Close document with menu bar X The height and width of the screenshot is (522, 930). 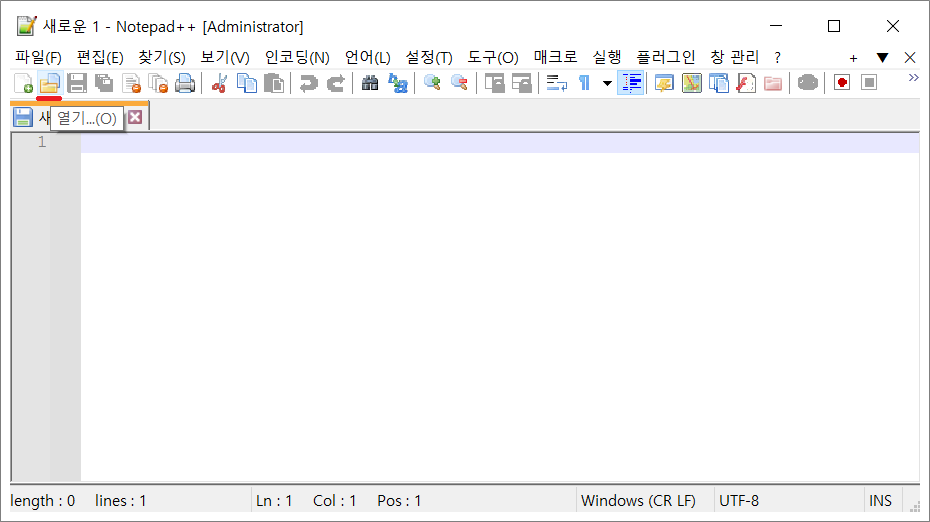(x=910, y=58)
